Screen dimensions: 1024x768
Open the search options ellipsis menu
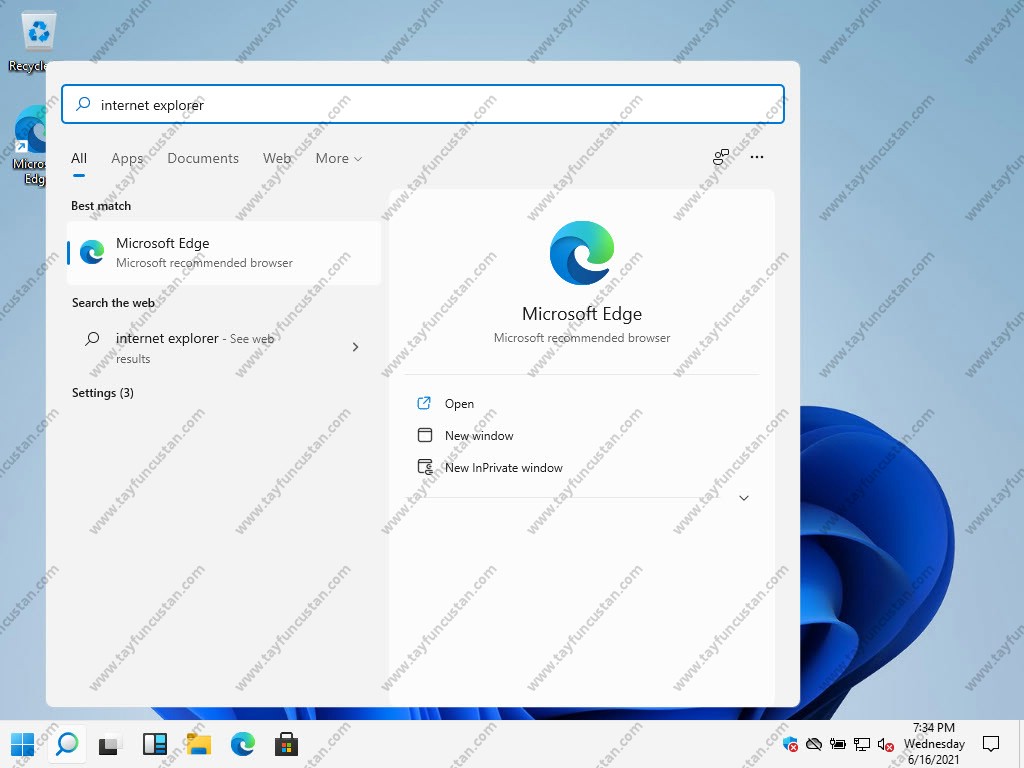(757, 157)
